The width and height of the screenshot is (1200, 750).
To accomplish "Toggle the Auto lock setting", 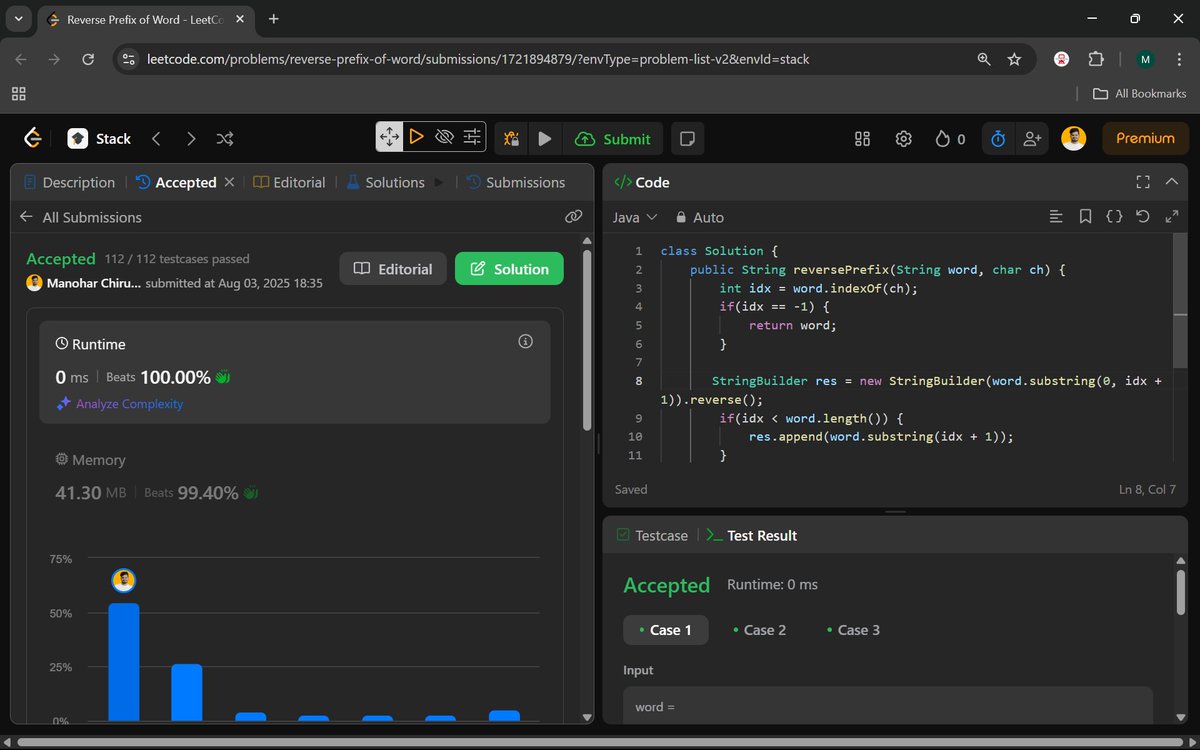I will [x=700, y=217].
